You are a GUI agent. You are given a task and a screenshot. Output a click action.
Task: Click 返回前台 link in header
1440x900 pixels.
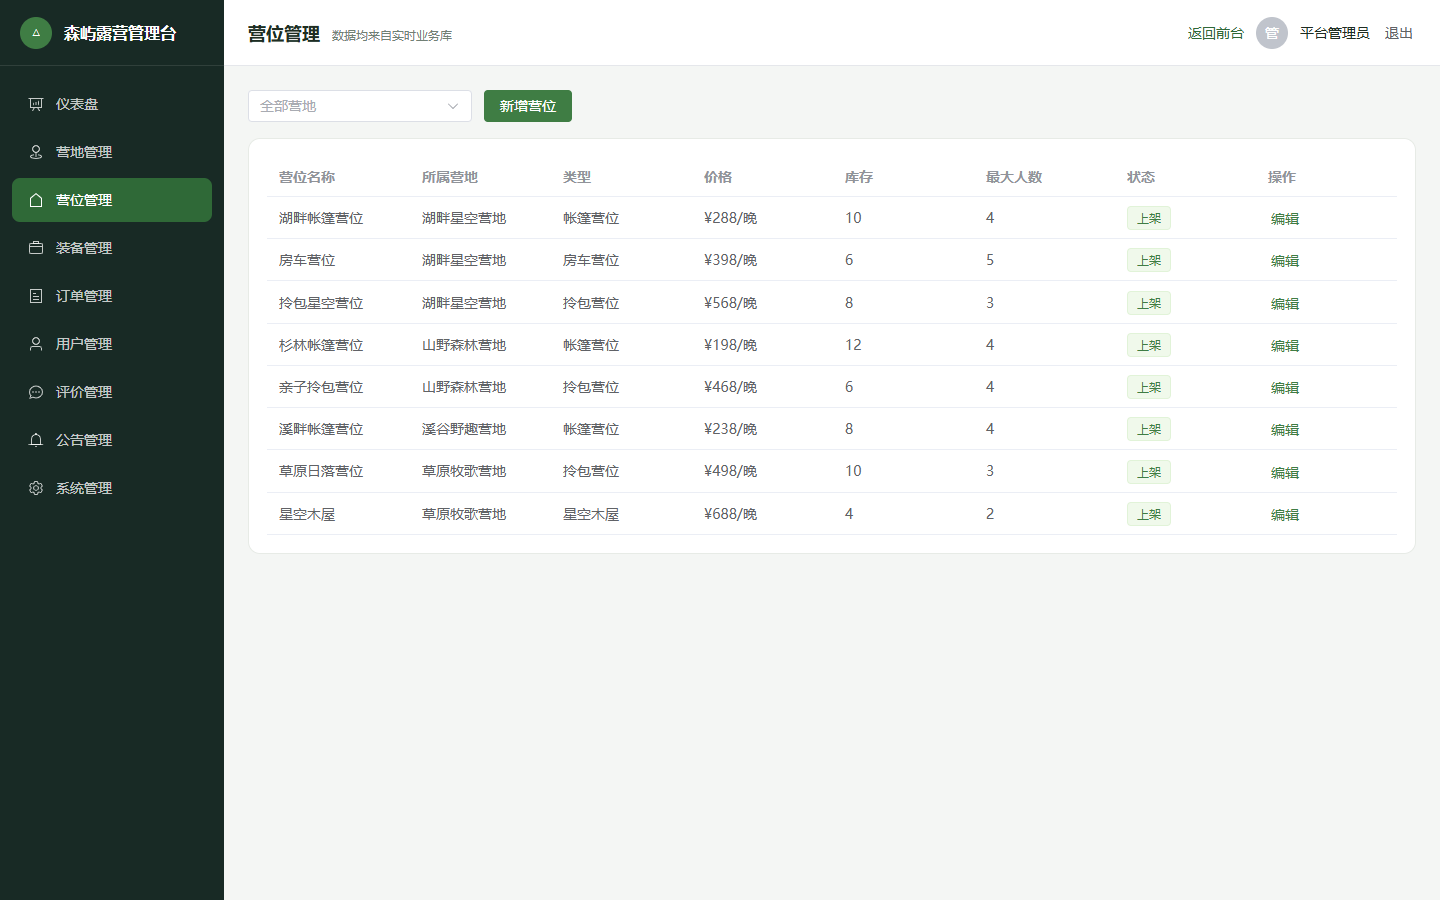tap(1216, 33)
